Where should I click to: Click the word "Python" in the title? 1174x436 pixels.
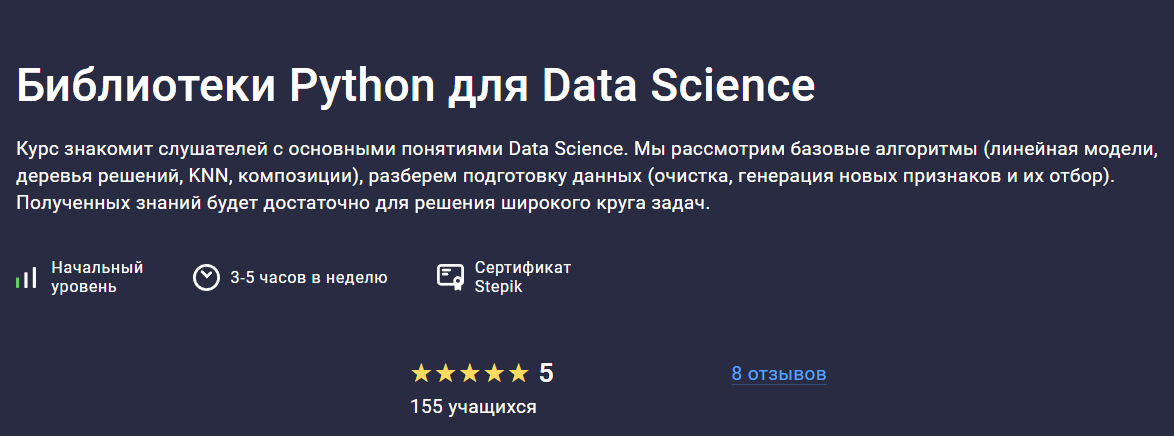tap(362, 87)
